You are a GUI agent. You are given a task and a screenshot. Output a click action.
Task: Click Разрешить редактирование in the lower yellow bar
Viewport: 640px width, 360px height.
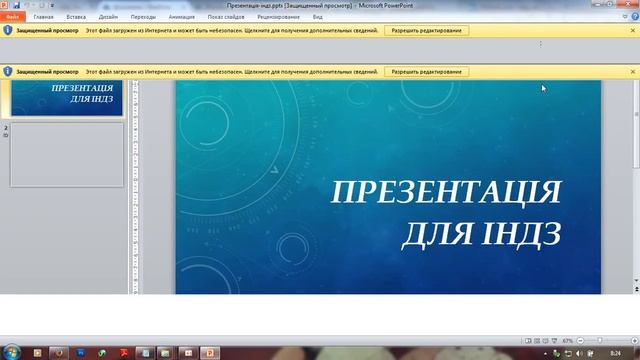[427, 72]
